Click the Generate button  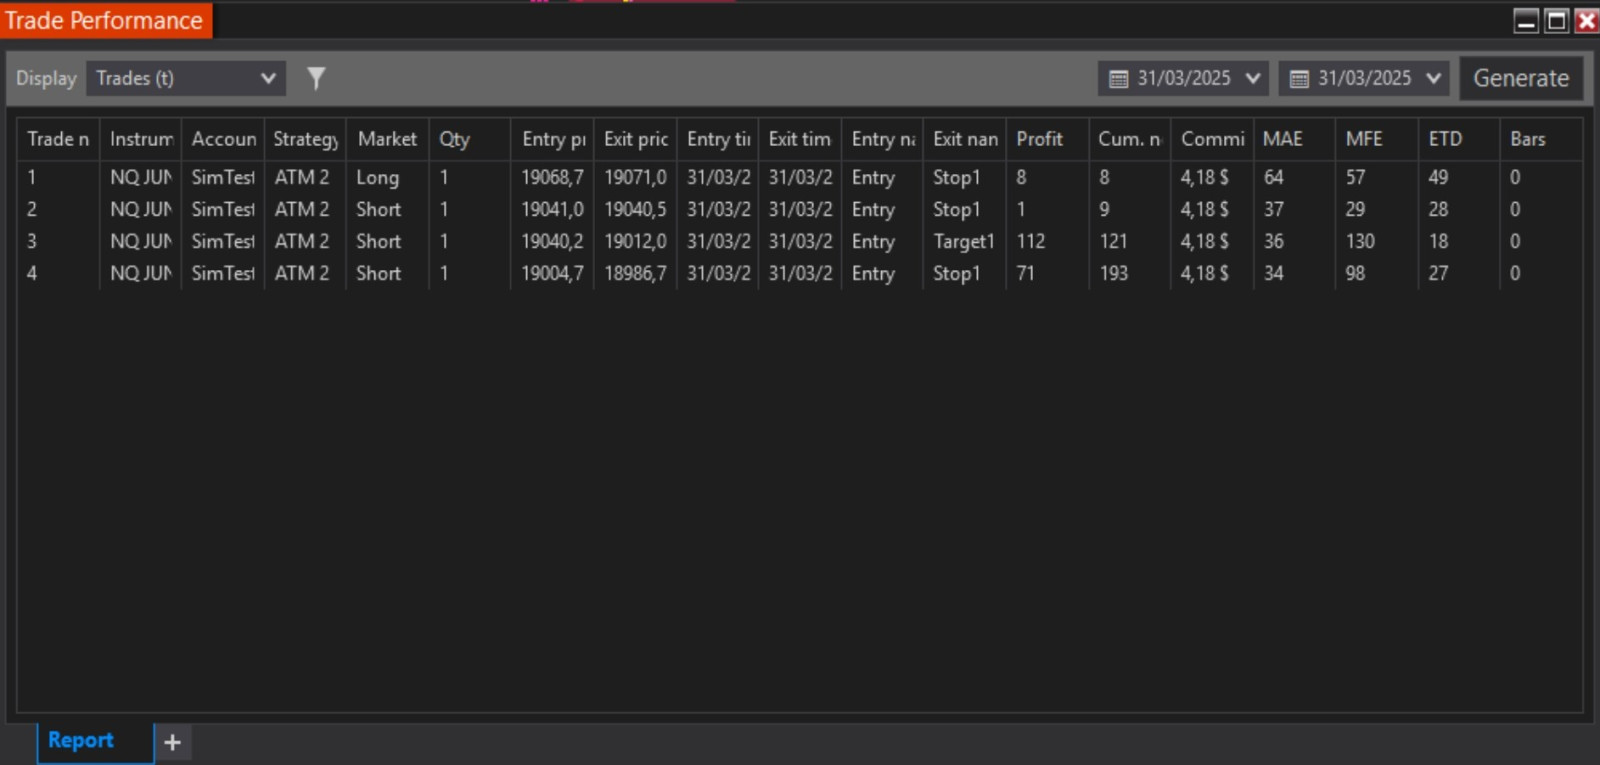coord(1521,78)
